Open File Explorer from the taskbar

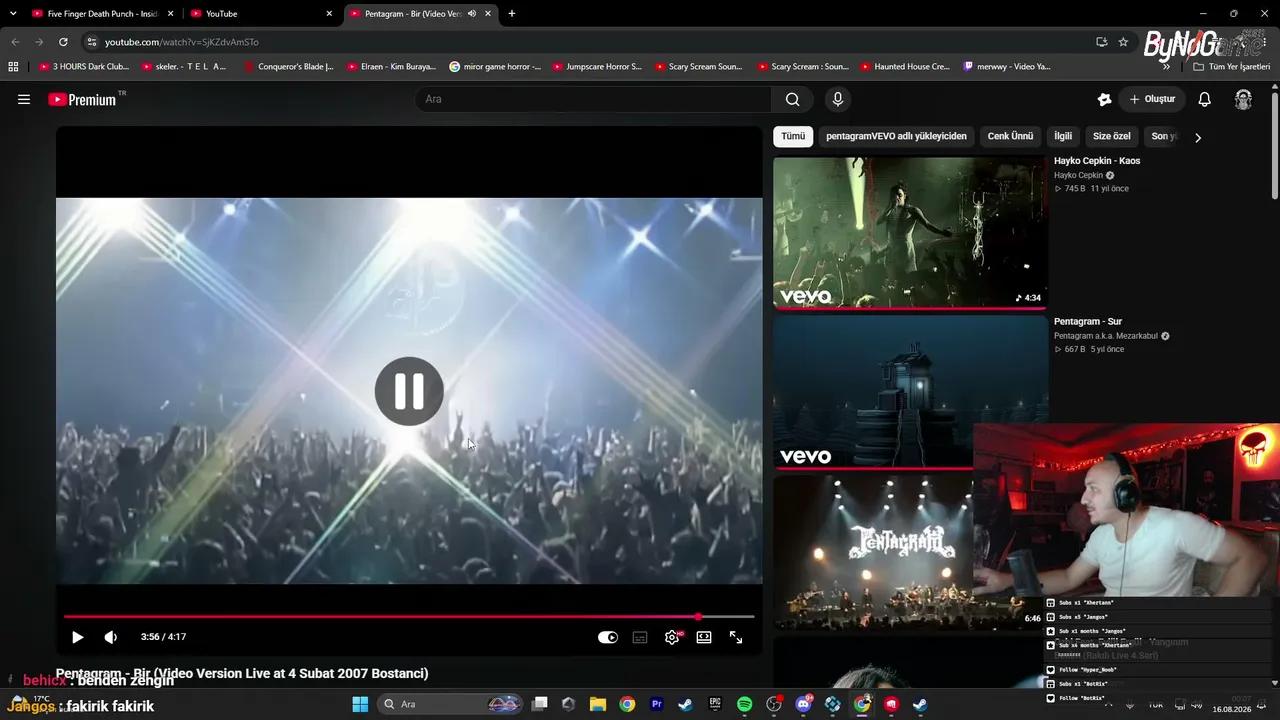[x=597, y=704]
